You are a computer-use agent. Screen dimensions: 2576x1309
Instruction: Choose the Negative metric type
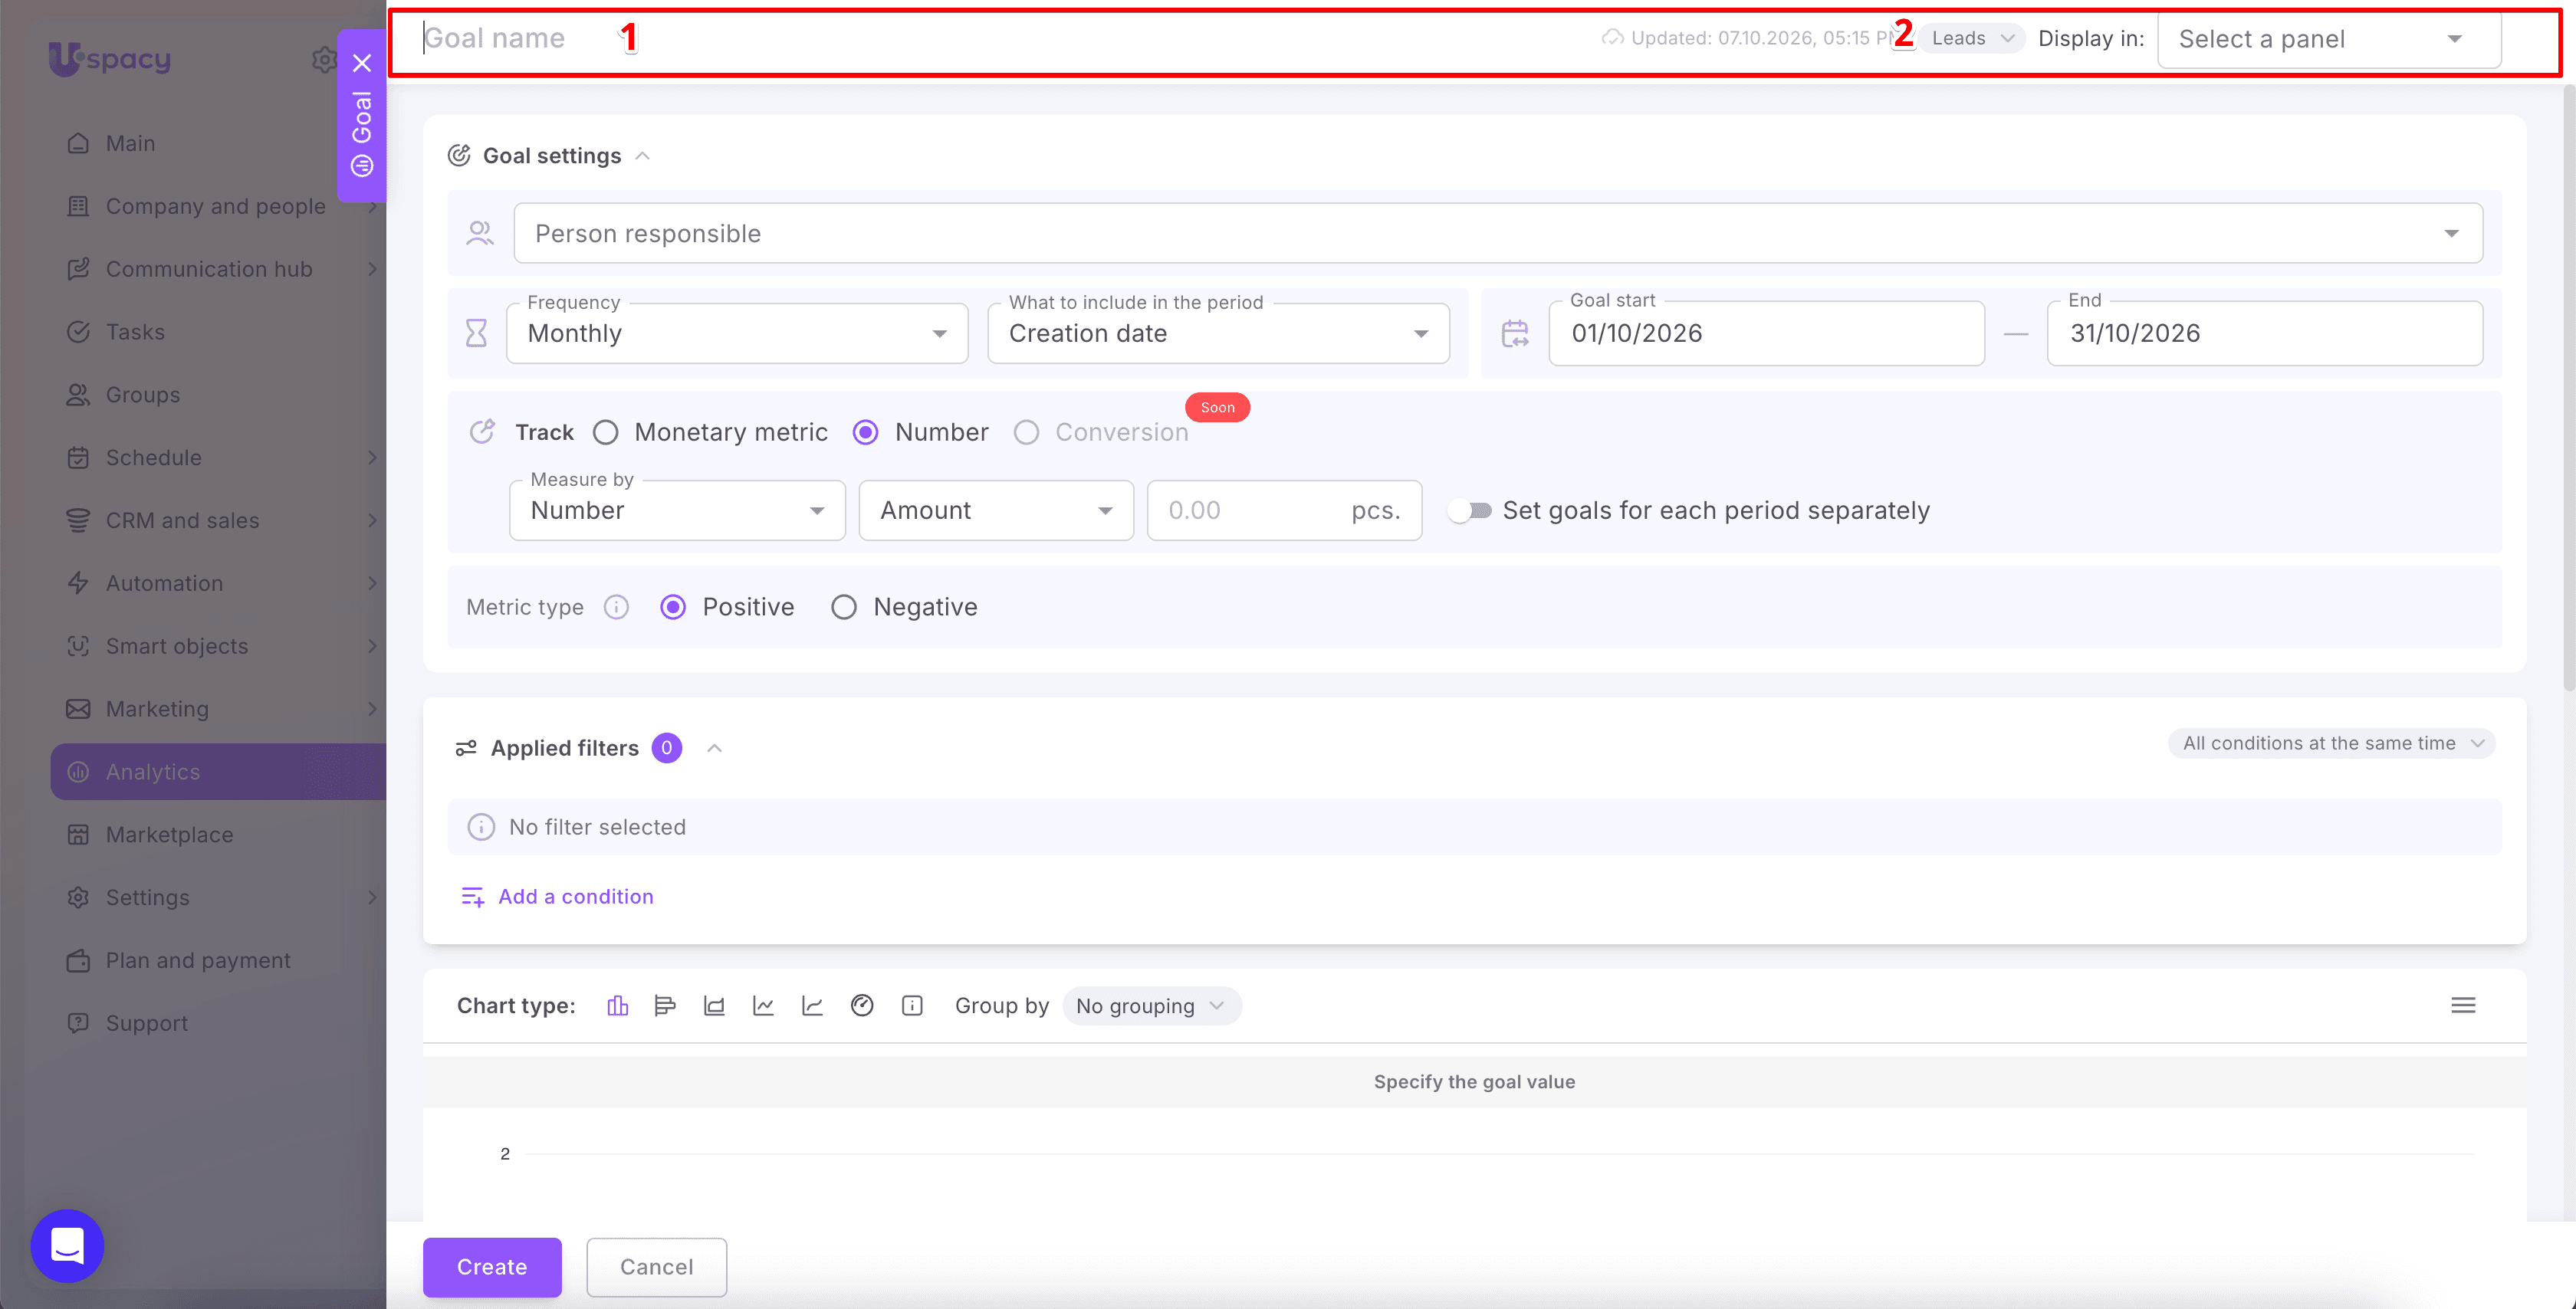[844, 607]
